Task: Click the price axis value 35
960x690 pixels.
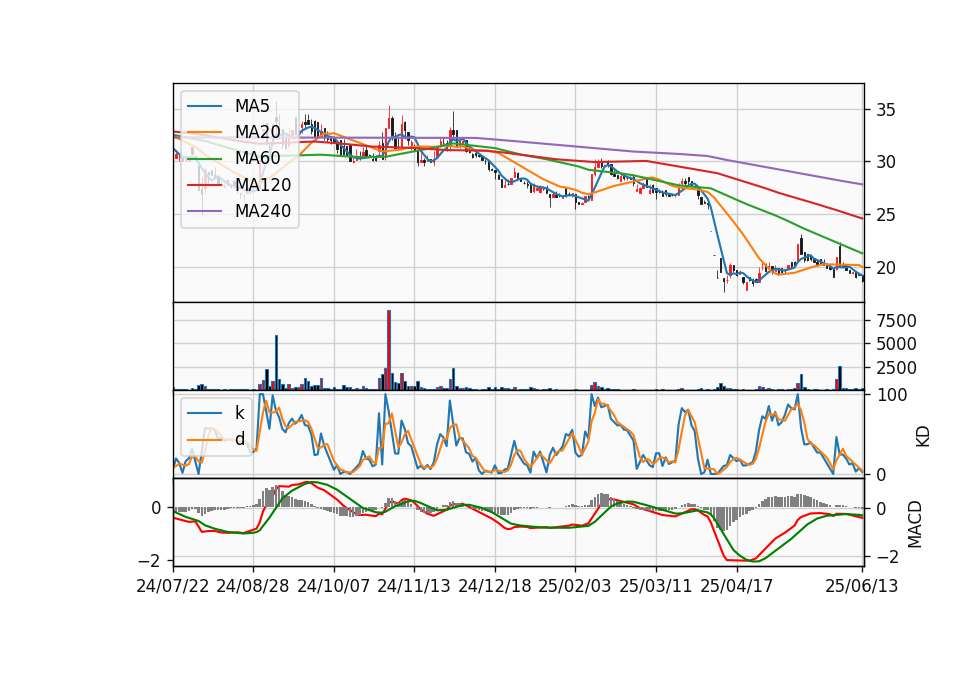Action: click(885, 110)
